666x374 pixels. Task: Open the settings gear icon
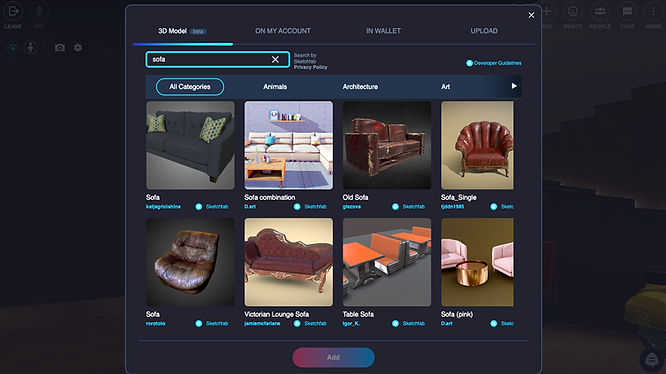tap(78, 48)
